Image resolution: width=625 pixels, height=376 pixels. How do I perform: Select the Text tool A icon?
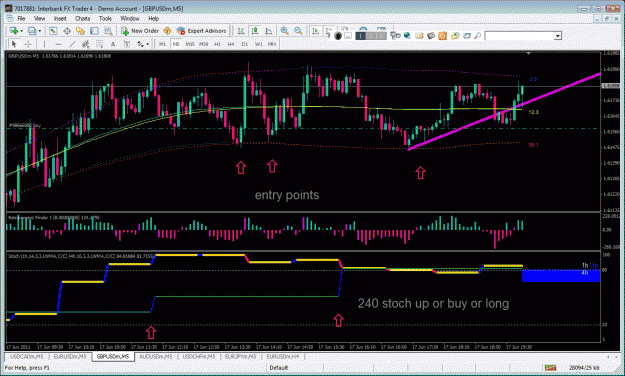coord(113,44)
